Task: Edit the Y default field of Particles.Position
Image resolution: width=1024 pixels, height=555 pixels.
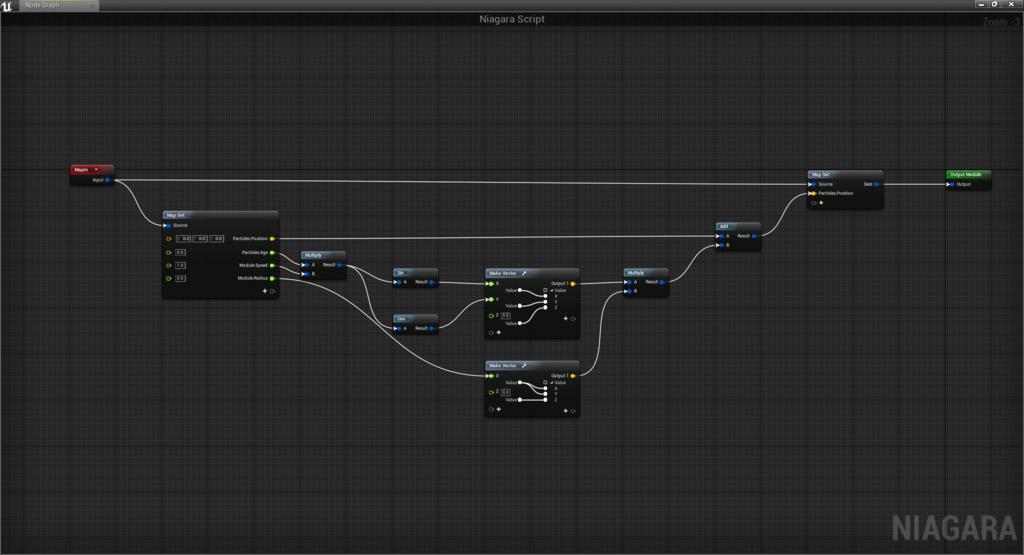Action: (200, 239)
